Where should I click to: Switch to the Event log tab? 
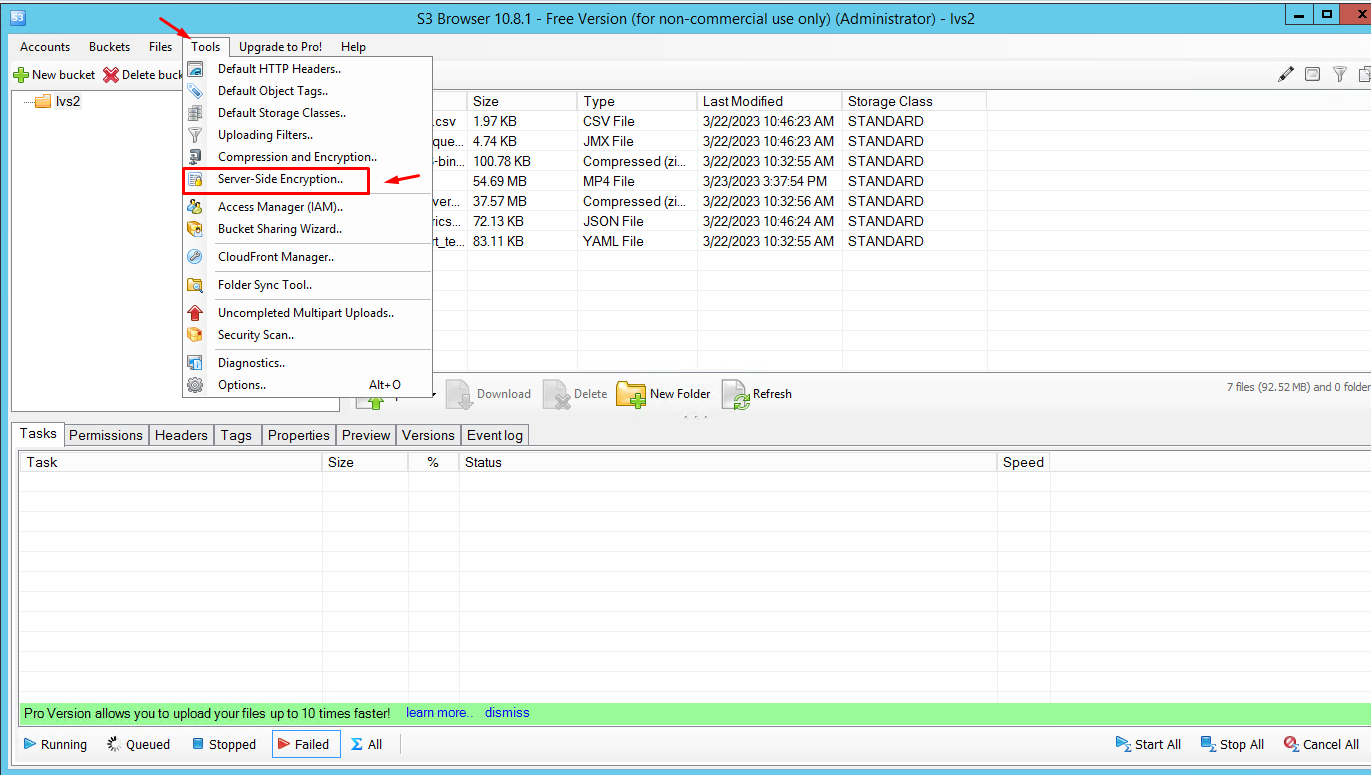495,435
